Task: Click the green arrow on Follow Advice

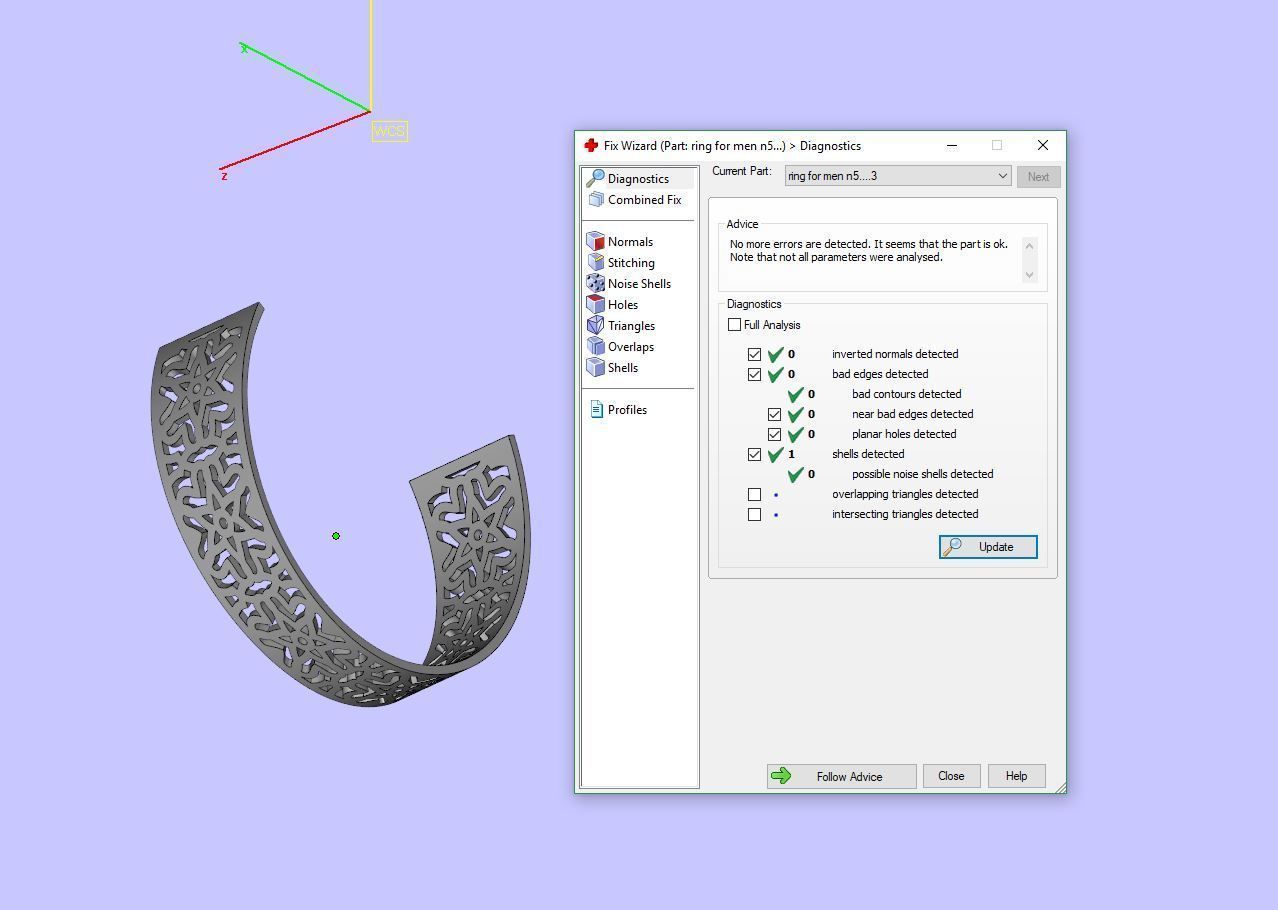Action: tap(782, 776)
